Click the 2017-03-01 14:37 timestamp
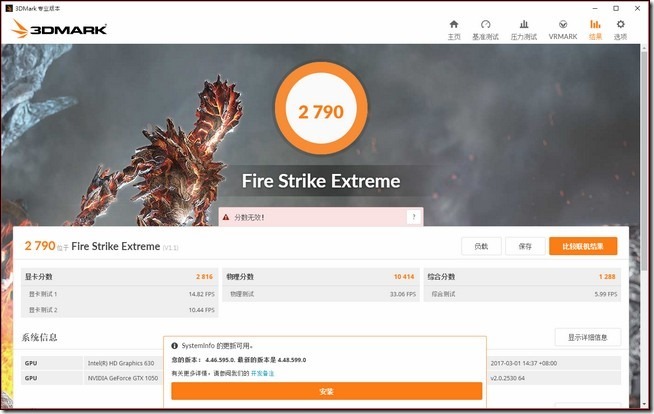This screenshot has width=654, height=414. 523,363
